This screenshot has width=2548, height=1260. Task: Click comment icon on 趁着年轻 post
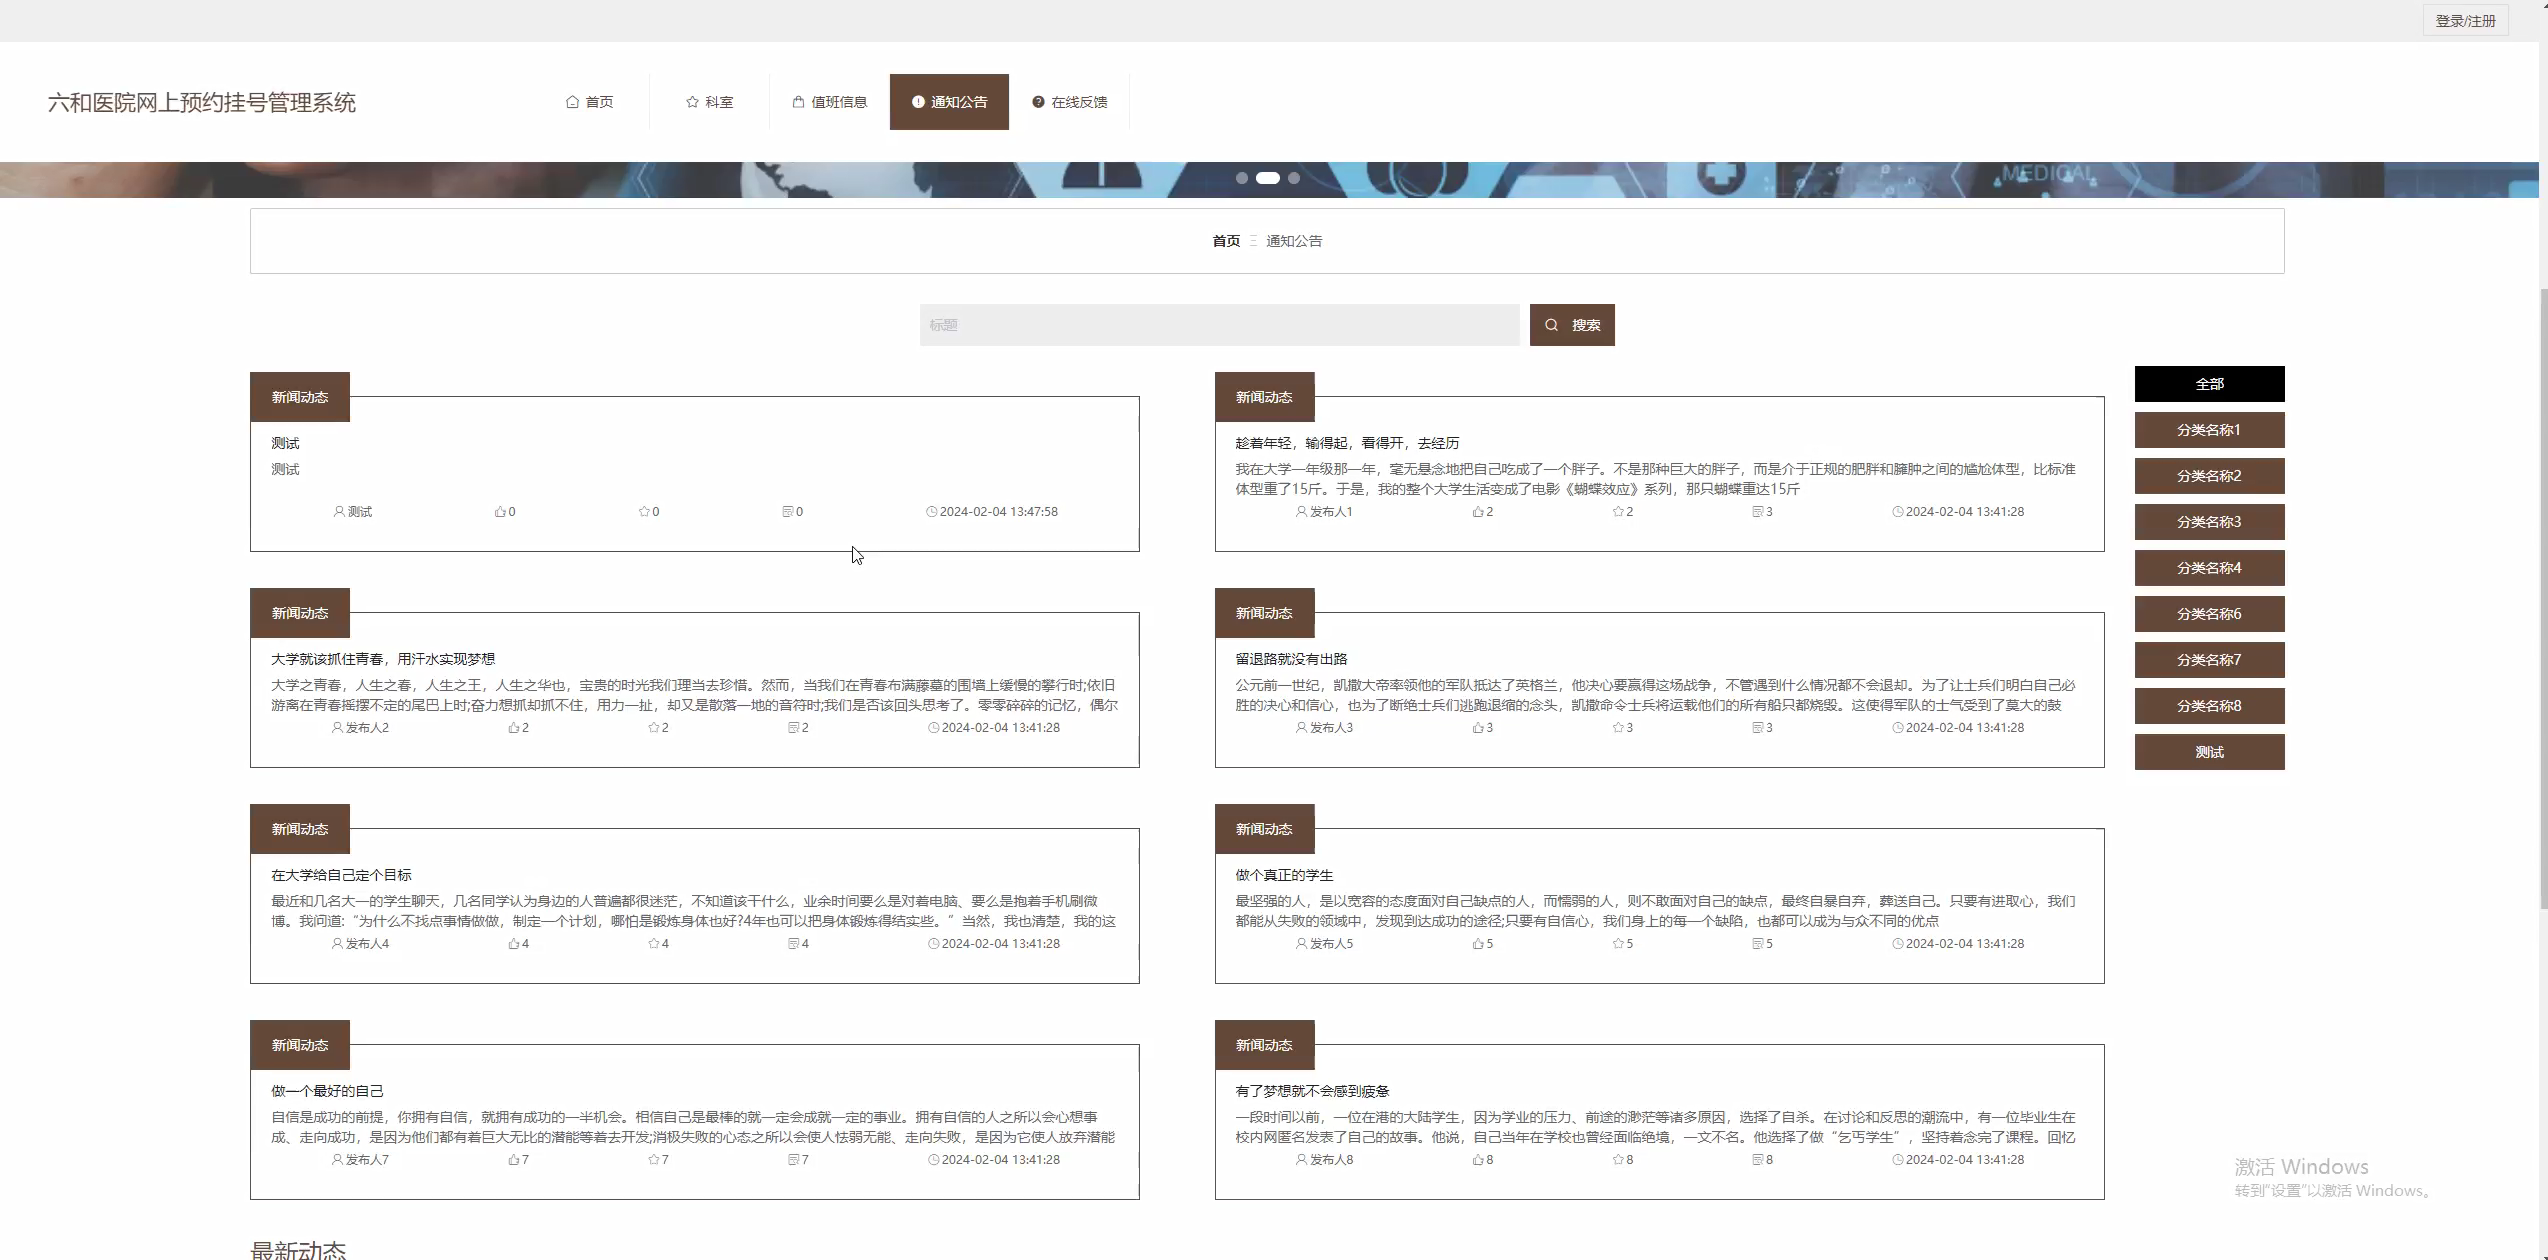point(1758,512)
